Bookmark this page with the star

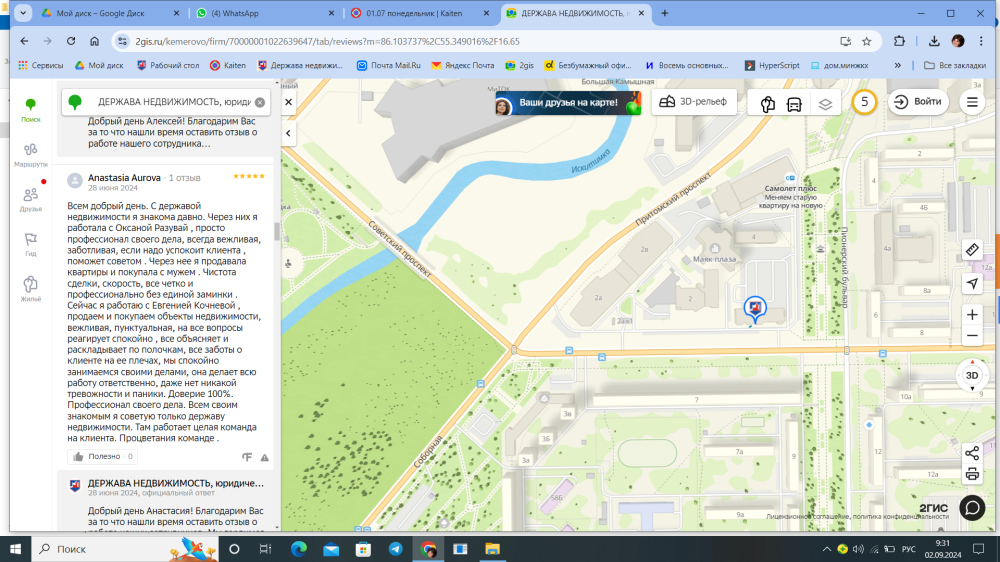pyautogui.click(x=867, y=41)
